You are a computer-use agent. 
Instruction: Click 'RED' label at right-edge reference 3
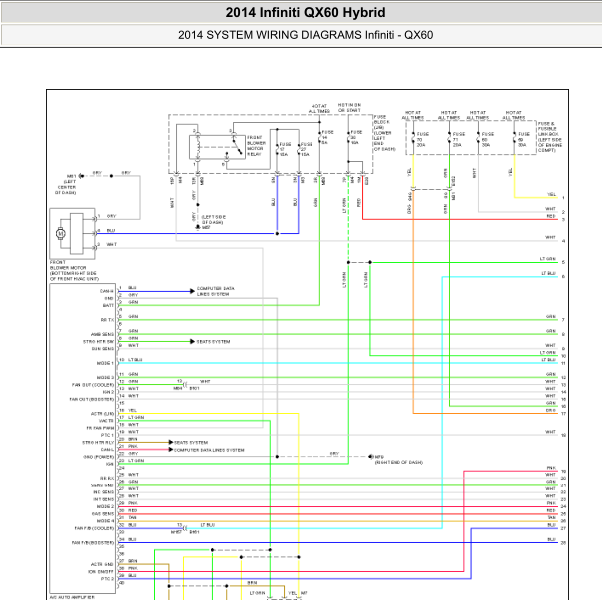551,216
